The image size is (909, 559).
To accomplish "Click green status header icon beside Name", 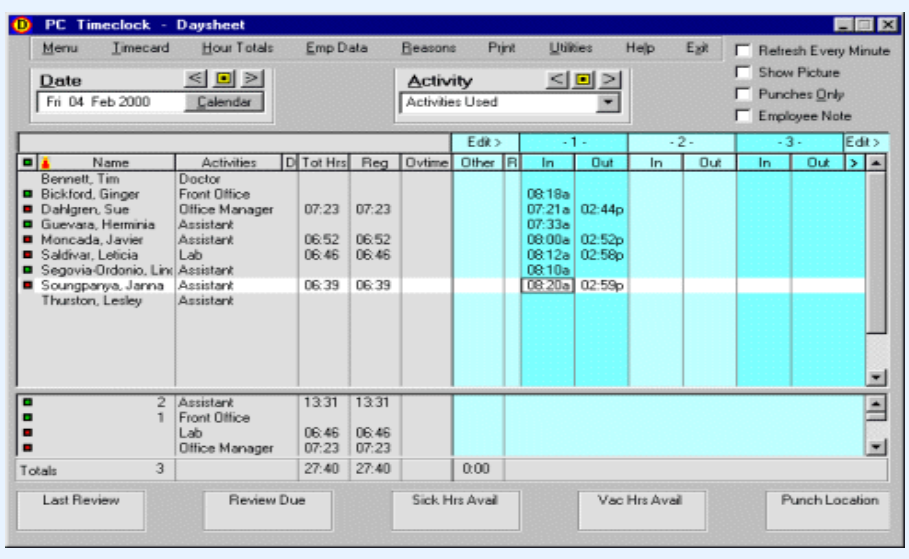I will [x=27, y=162].
